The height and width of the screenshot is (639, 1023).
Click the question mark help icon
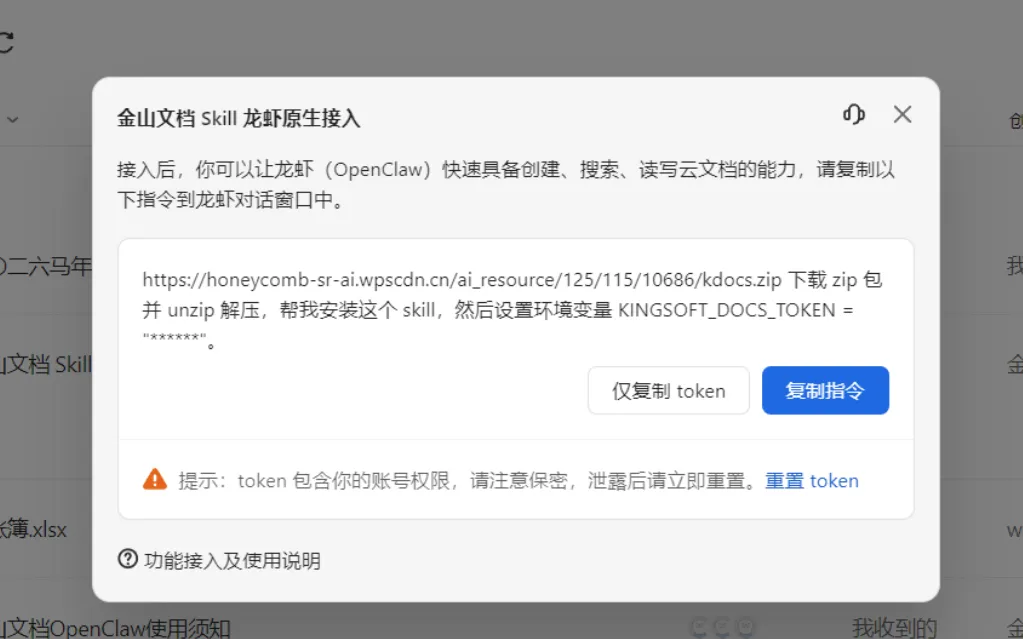[128, 559]
